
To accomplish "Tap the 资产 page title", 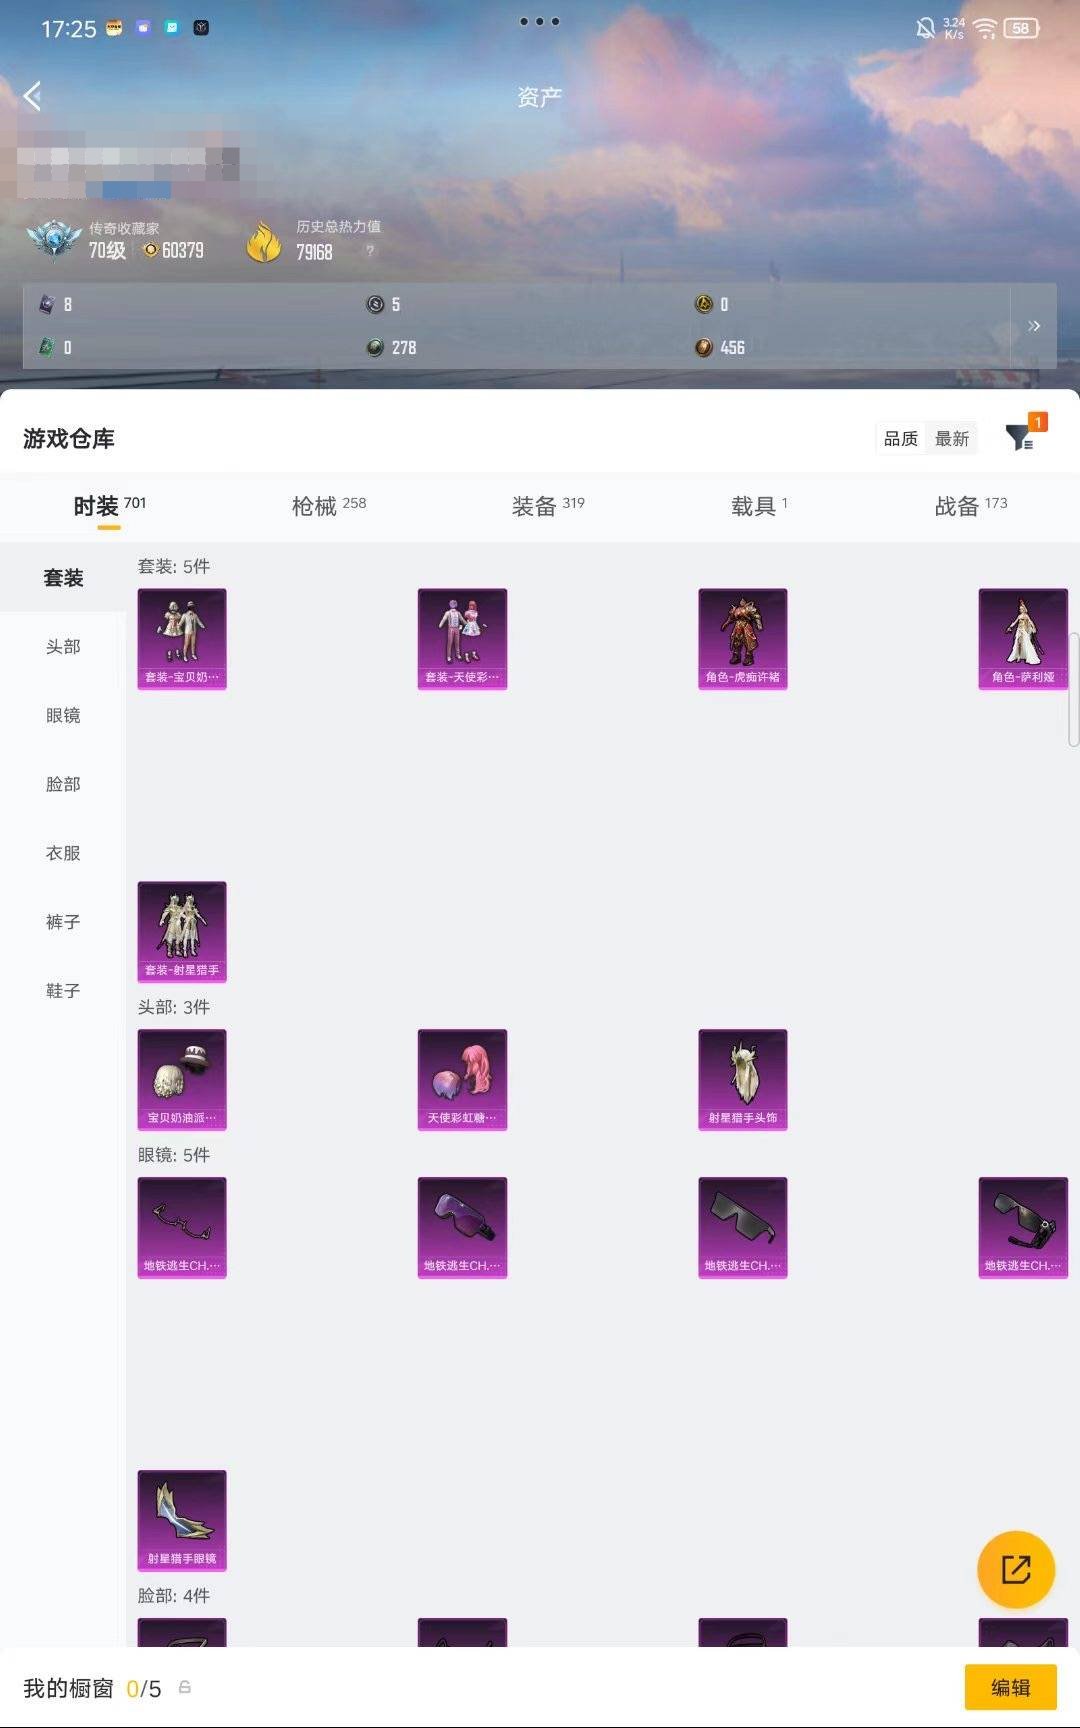I will (x=540, y=97).
